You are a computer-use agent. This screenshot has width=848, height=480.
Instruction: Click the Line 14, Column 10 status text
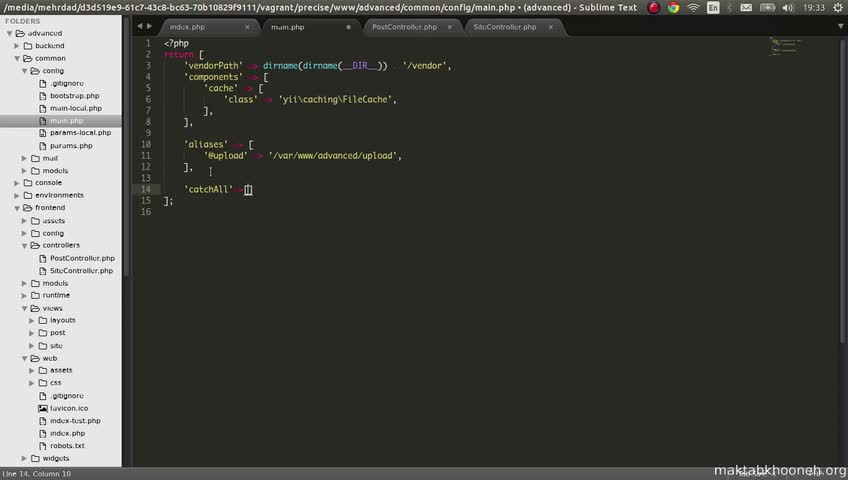[36, 473]
